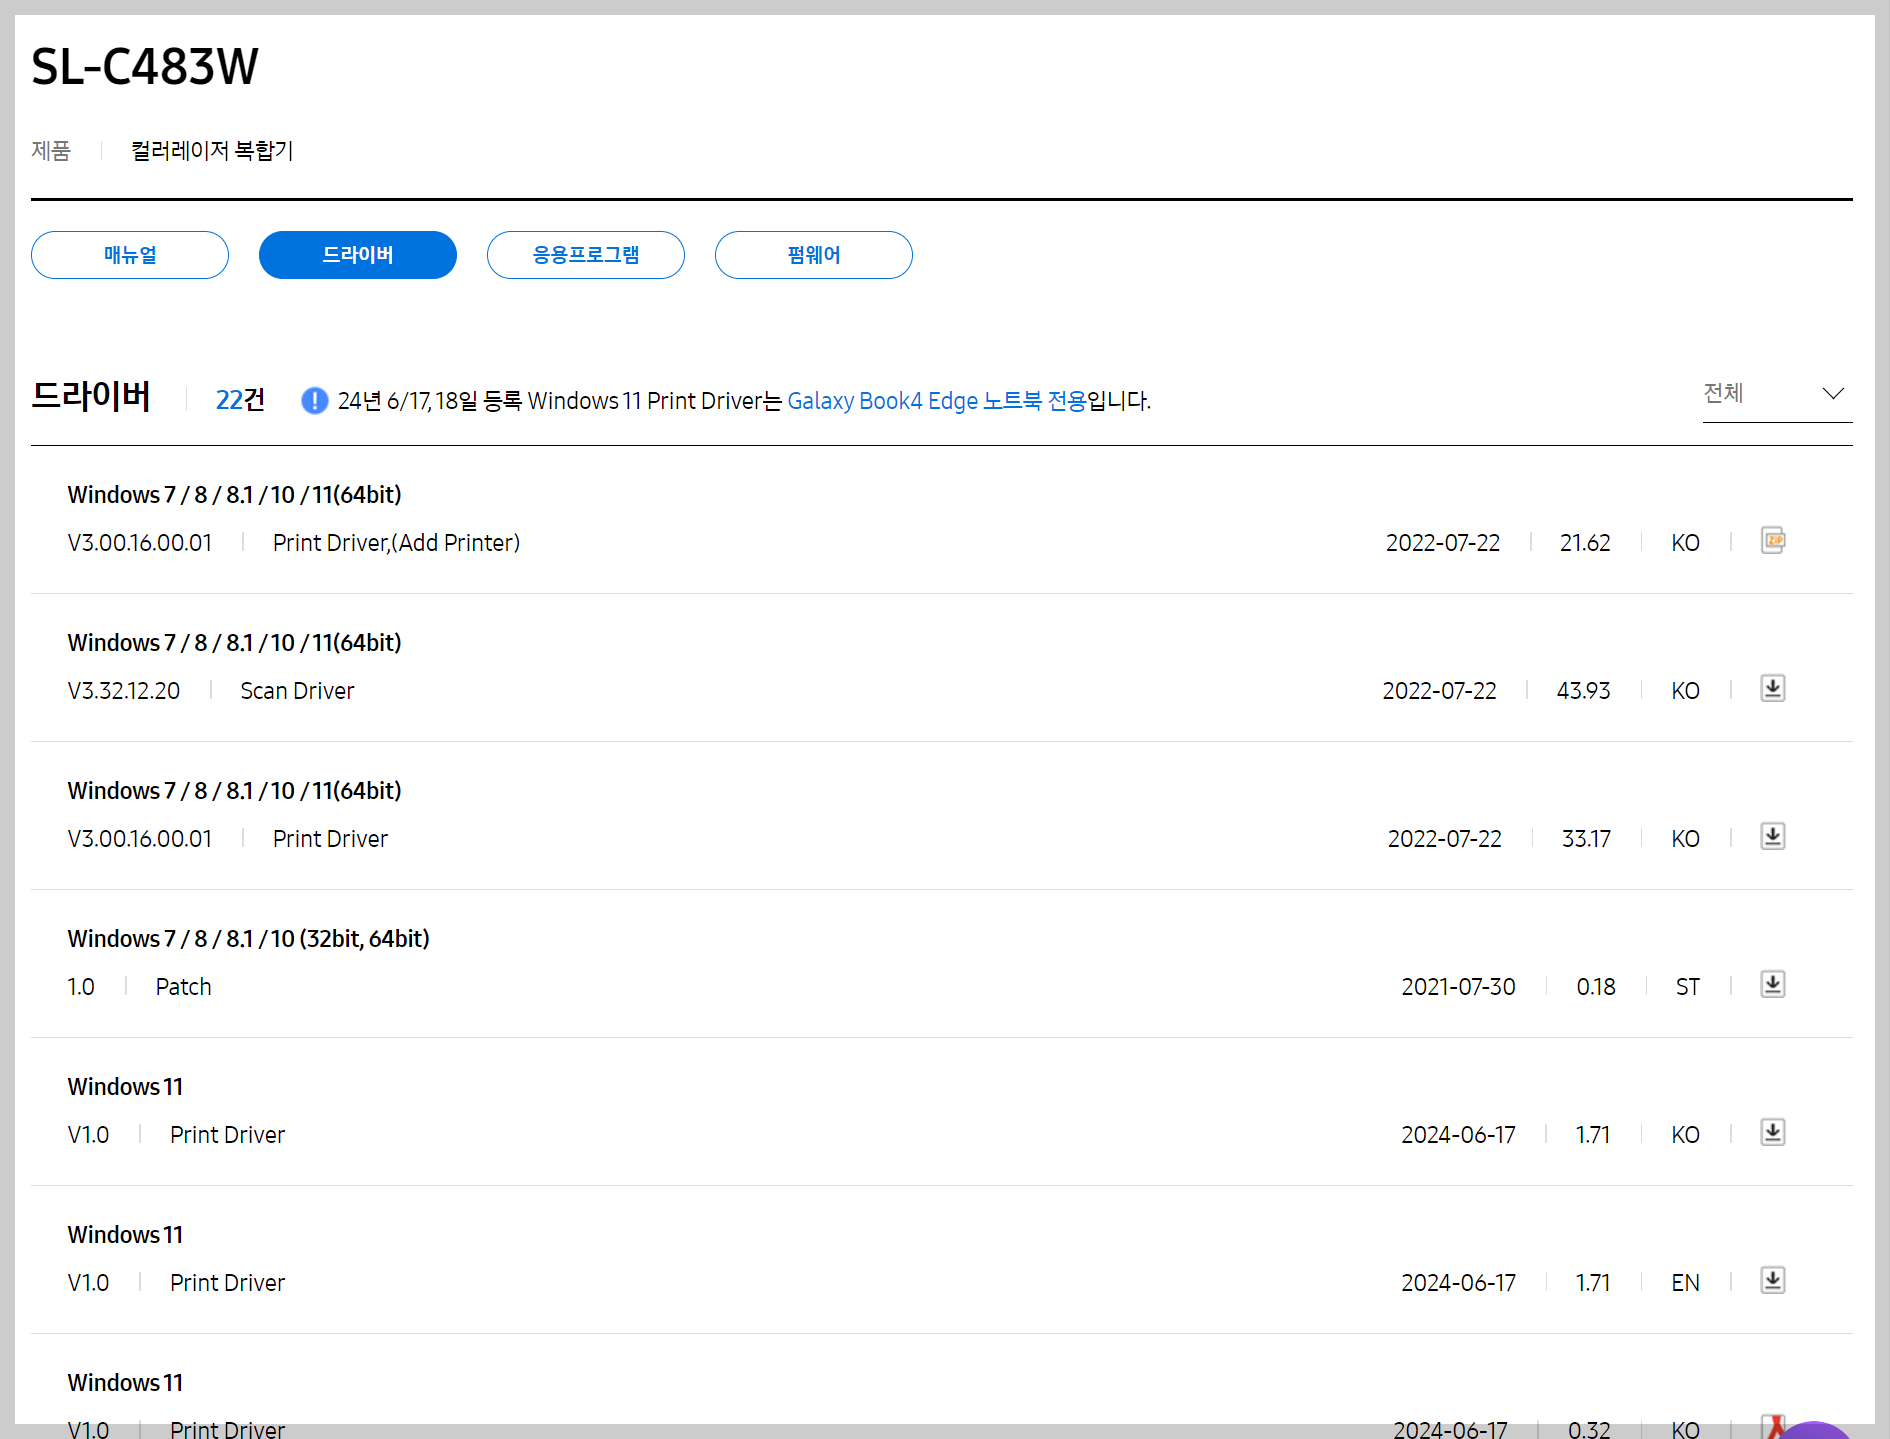Click the 22건 driver count

pos(240,401)
